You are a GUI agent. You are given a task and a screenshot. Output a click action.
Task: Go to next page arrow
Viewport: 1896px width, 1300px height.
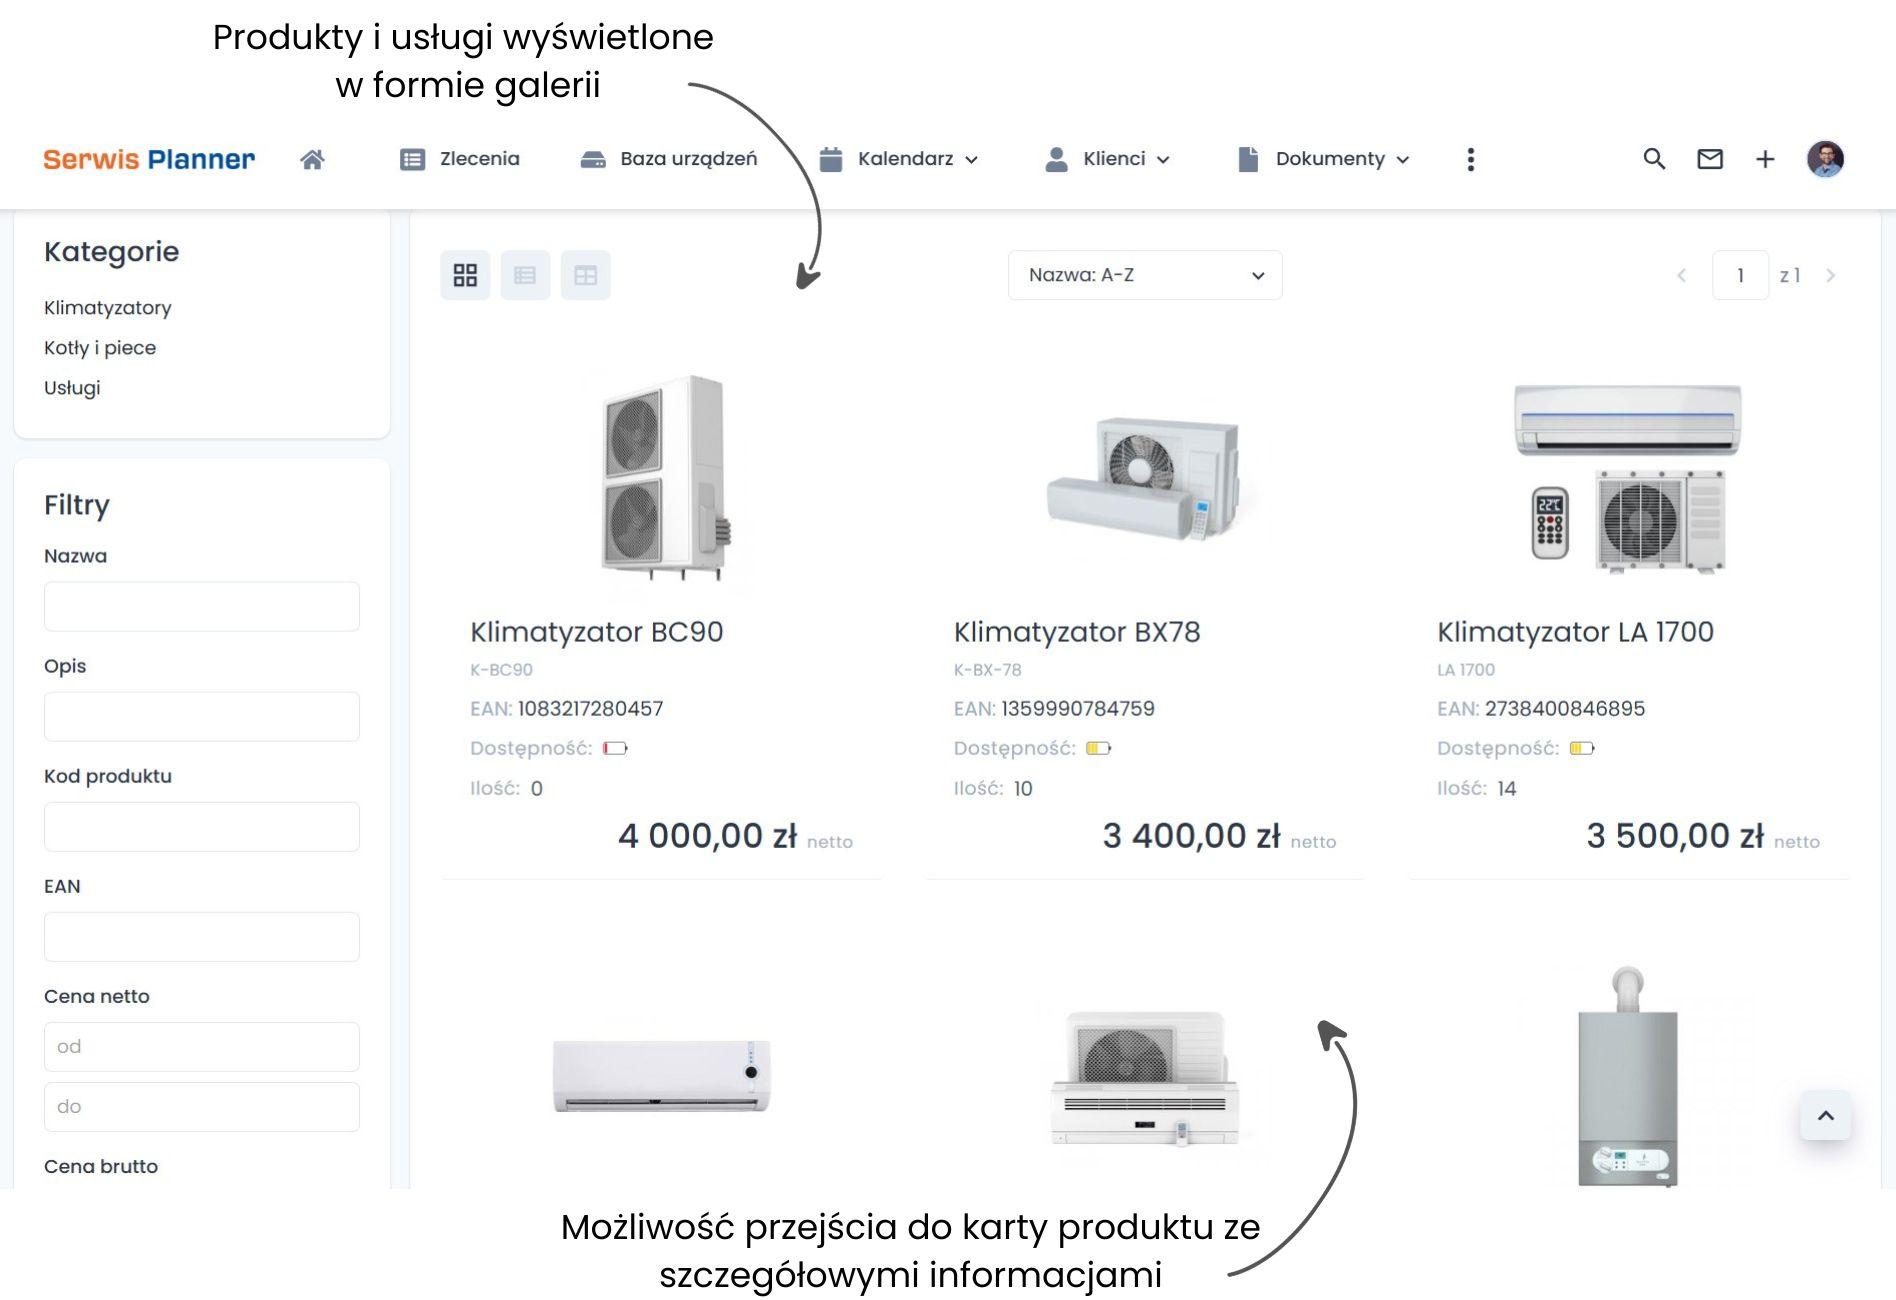click(x=1830, y=275)
